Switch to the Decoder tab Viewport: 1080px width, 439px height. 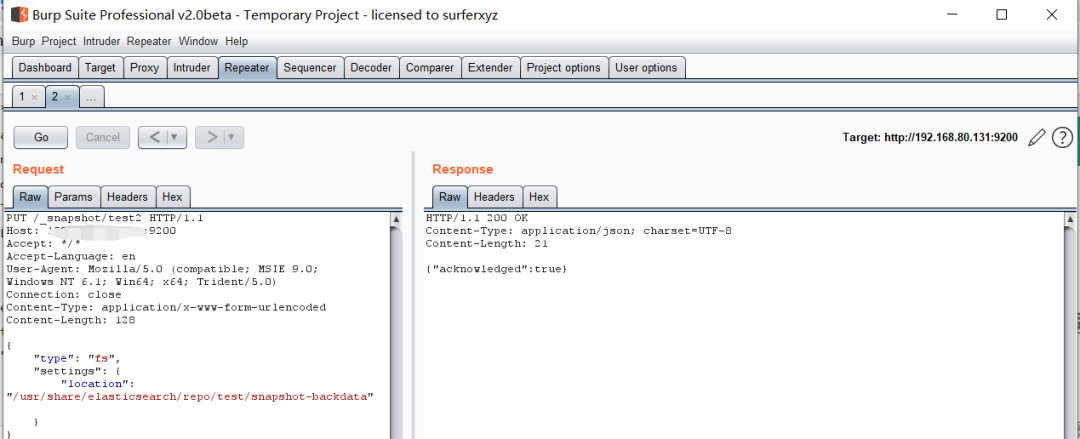(x=371, y=68)
